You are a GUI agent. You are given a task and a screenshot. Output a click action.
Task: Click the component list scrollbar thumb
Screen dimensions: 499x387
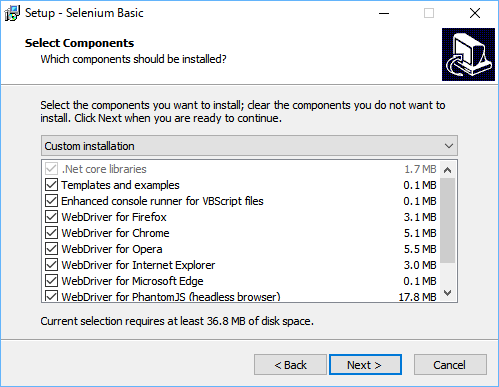pyautogui.click(x=448, y=220)
